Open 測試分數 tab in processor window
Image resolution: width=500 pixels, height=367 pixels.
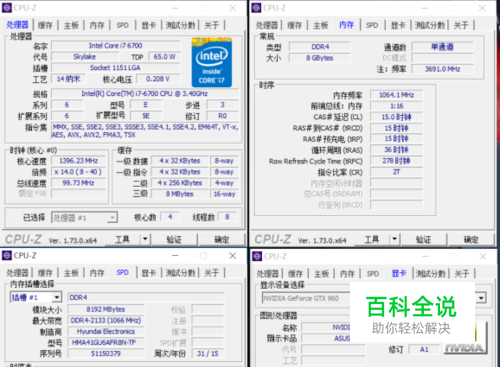(x=180, y=25)
